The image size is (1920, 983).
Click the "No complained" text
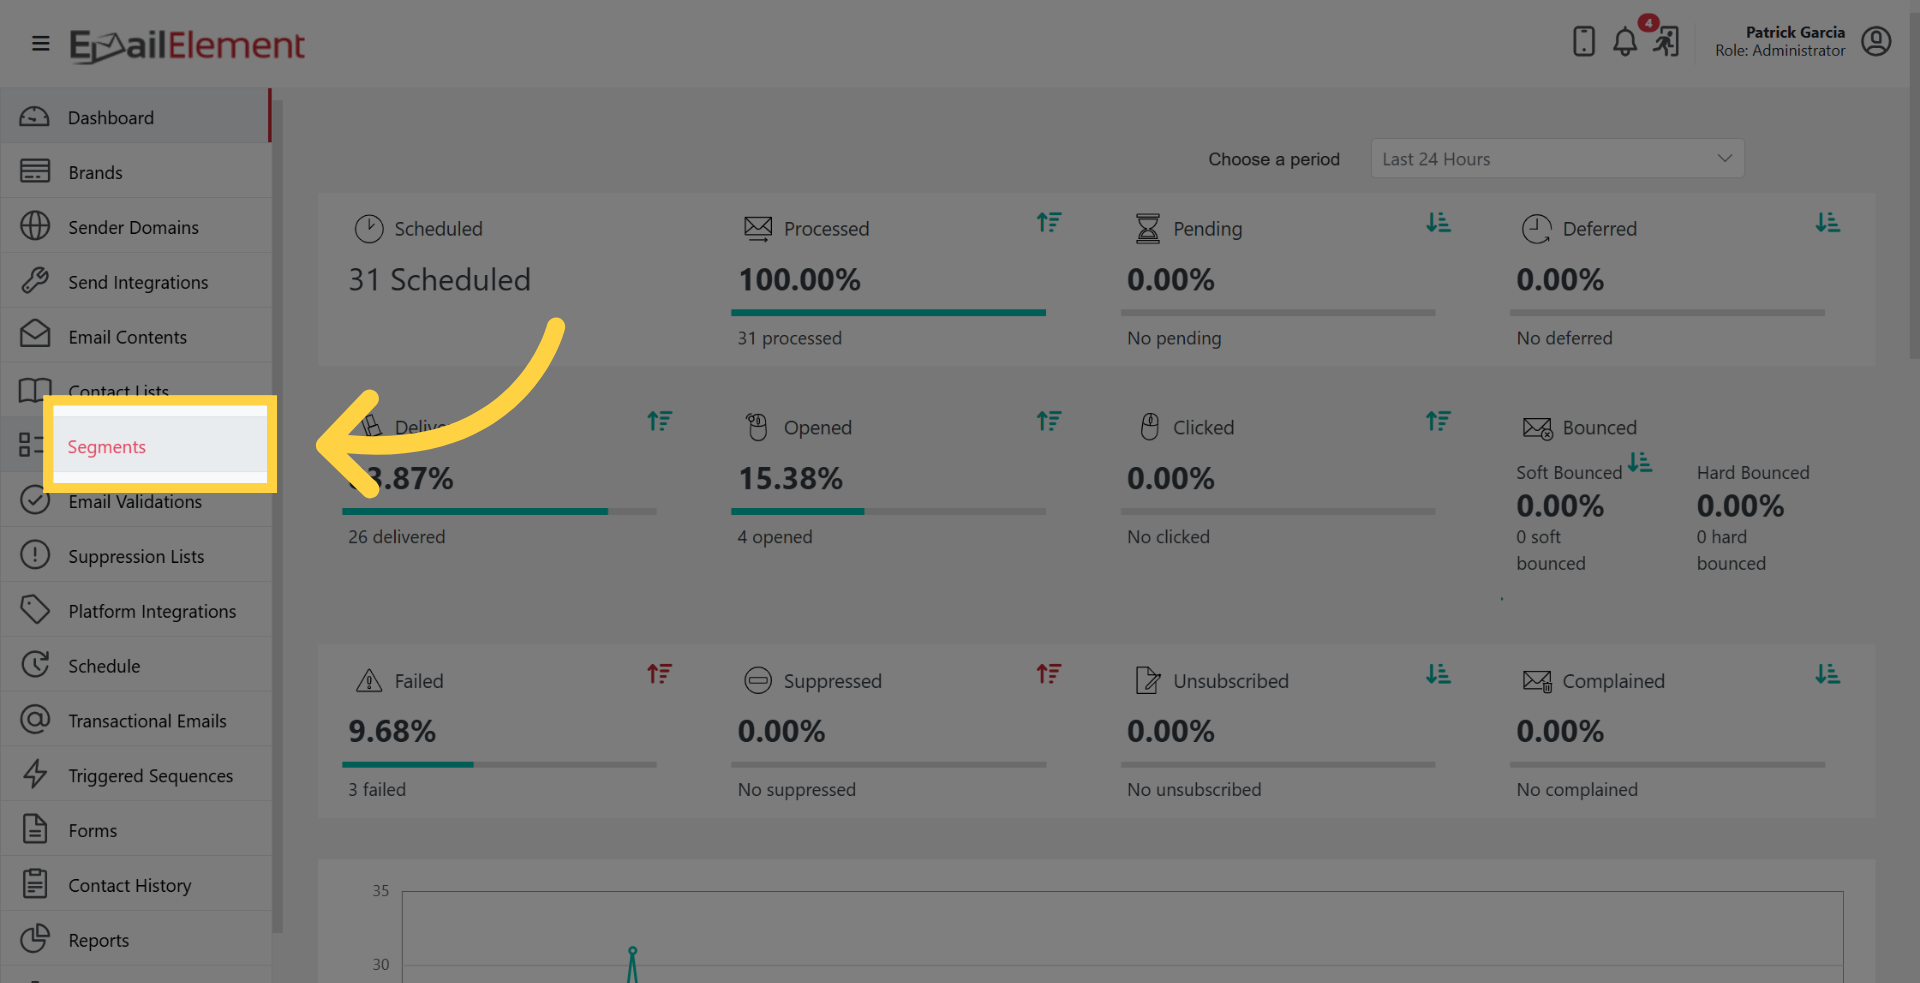(1577, 790)
